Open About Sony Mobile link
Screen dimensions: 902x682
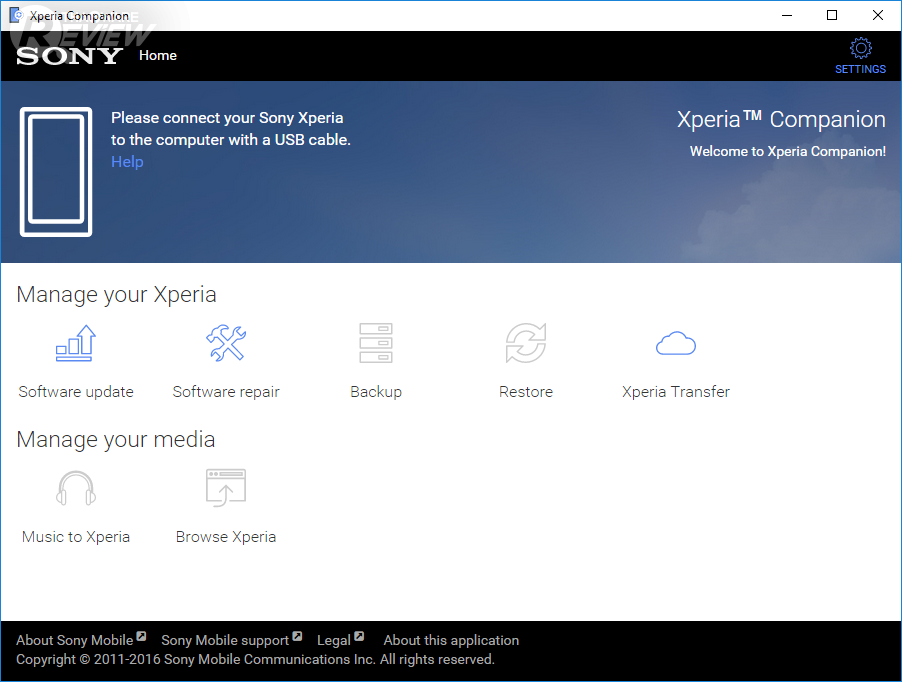(x=75, y=640)
